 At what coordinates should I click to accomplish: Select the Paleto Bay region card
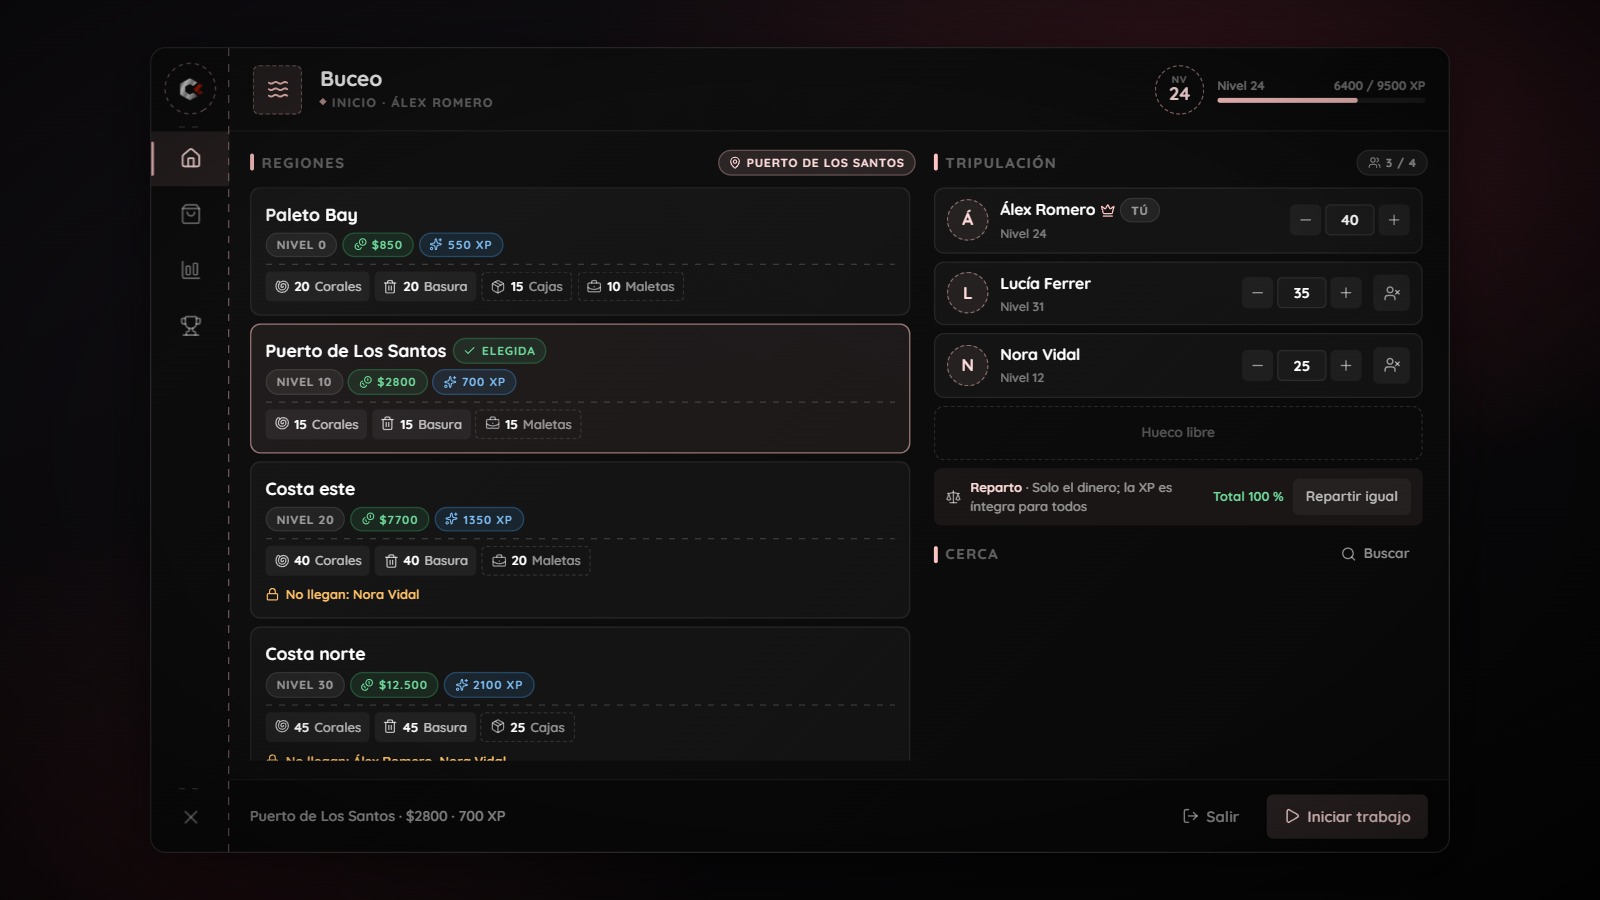(x=580, y=252)
